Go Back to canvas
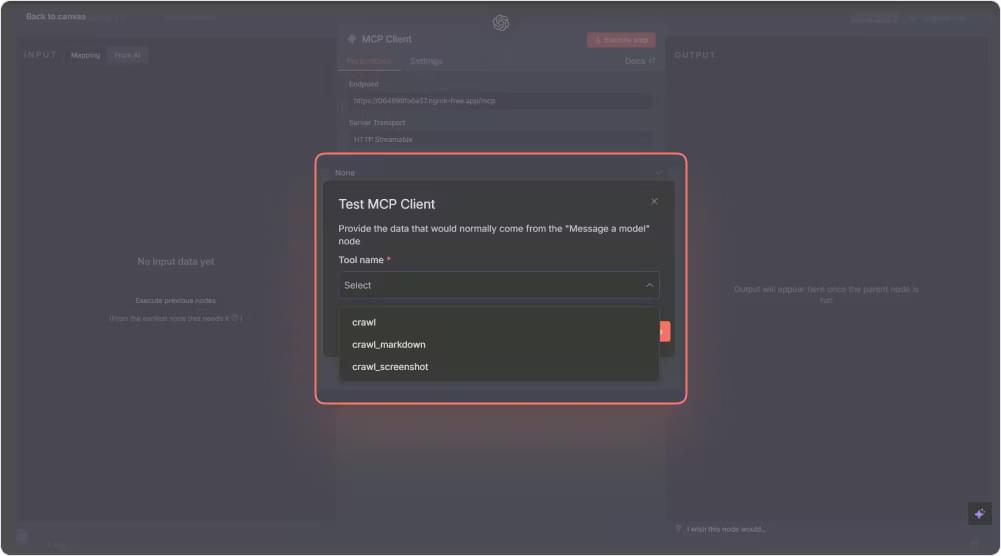Screen dimensions: 1001x556 click(x=55, y=17)
